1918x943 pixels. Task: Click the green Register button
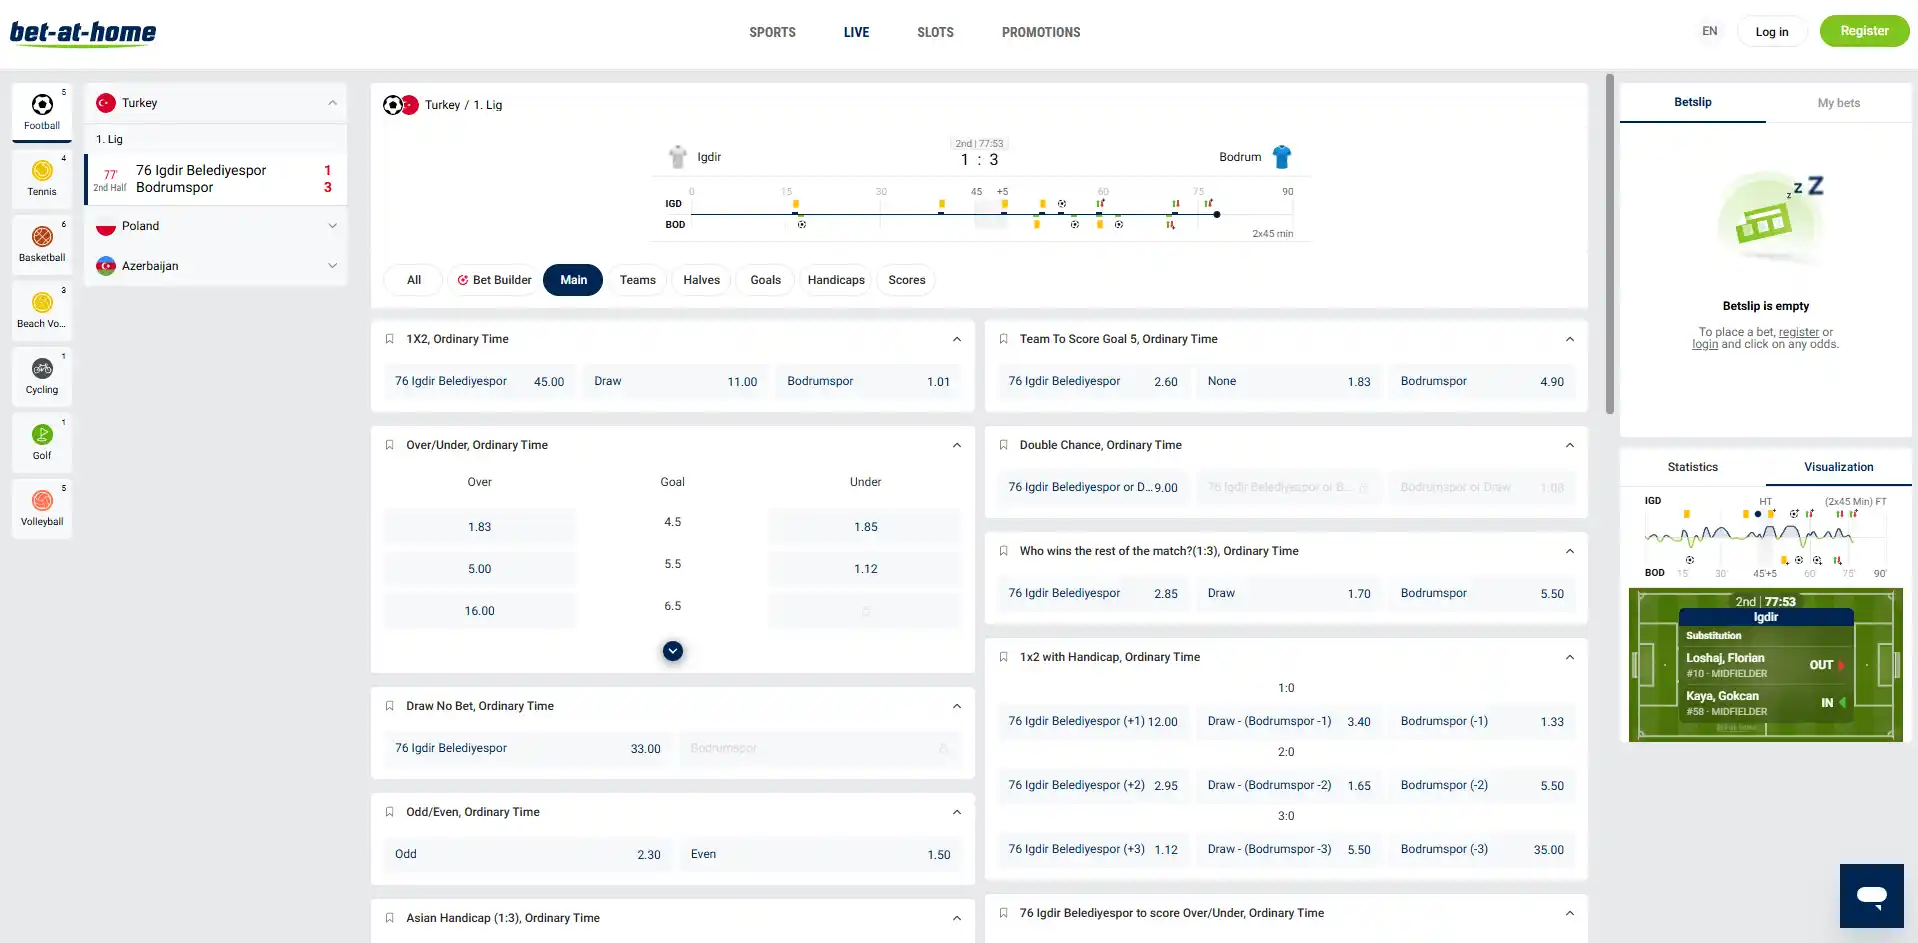pos(1864,31)
